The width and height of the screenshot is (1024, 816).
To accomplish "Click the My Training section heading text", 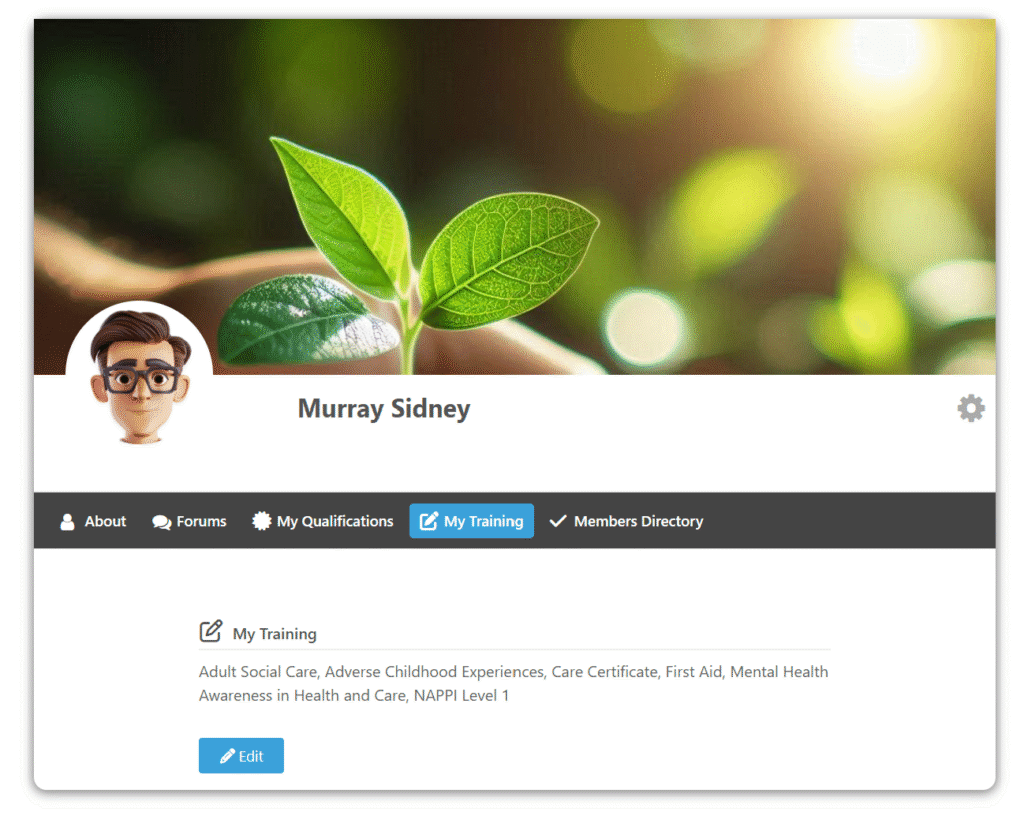I will [274, 634].
